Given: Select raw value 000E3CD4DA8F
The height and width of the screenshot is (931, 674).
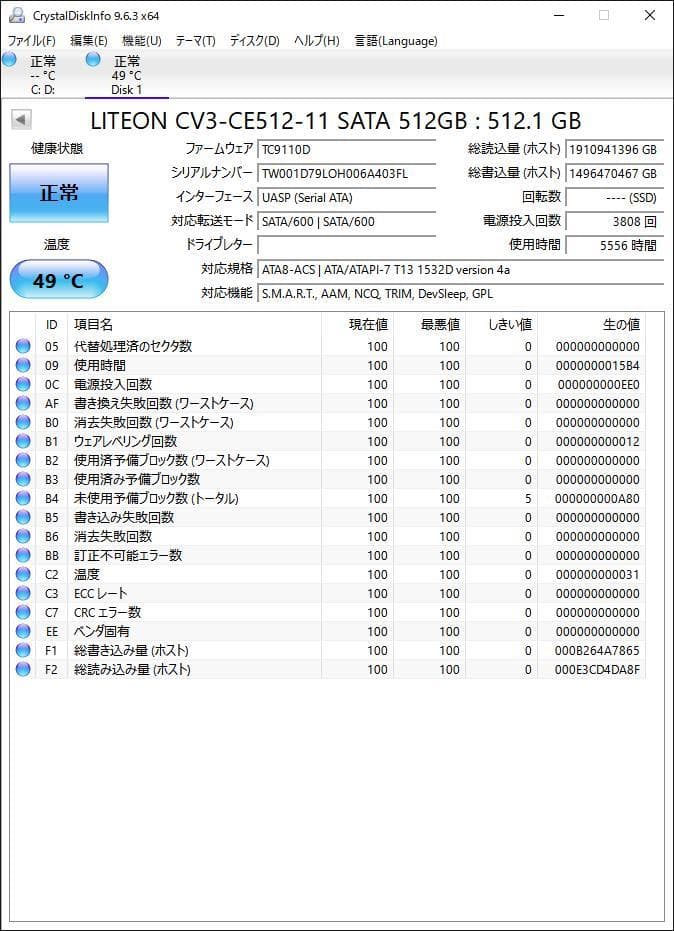Looking at the screenshot, I should 597,670.
